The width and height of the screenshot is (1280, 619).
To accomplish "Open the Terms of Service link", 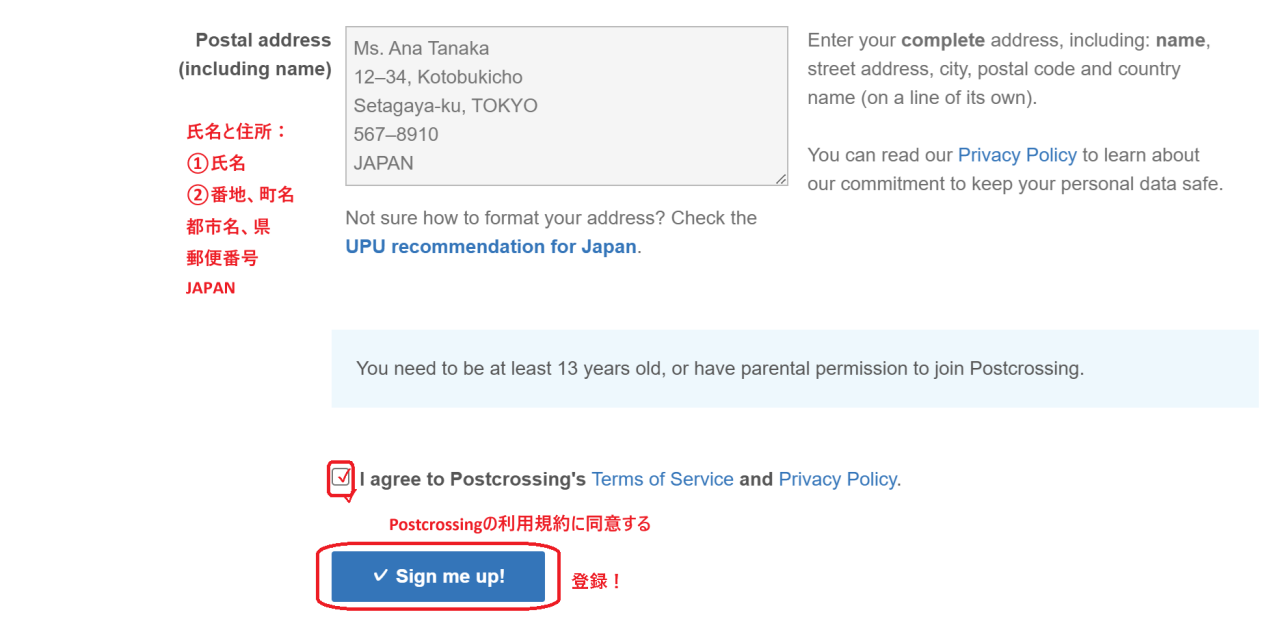I will tap(662, 479).
